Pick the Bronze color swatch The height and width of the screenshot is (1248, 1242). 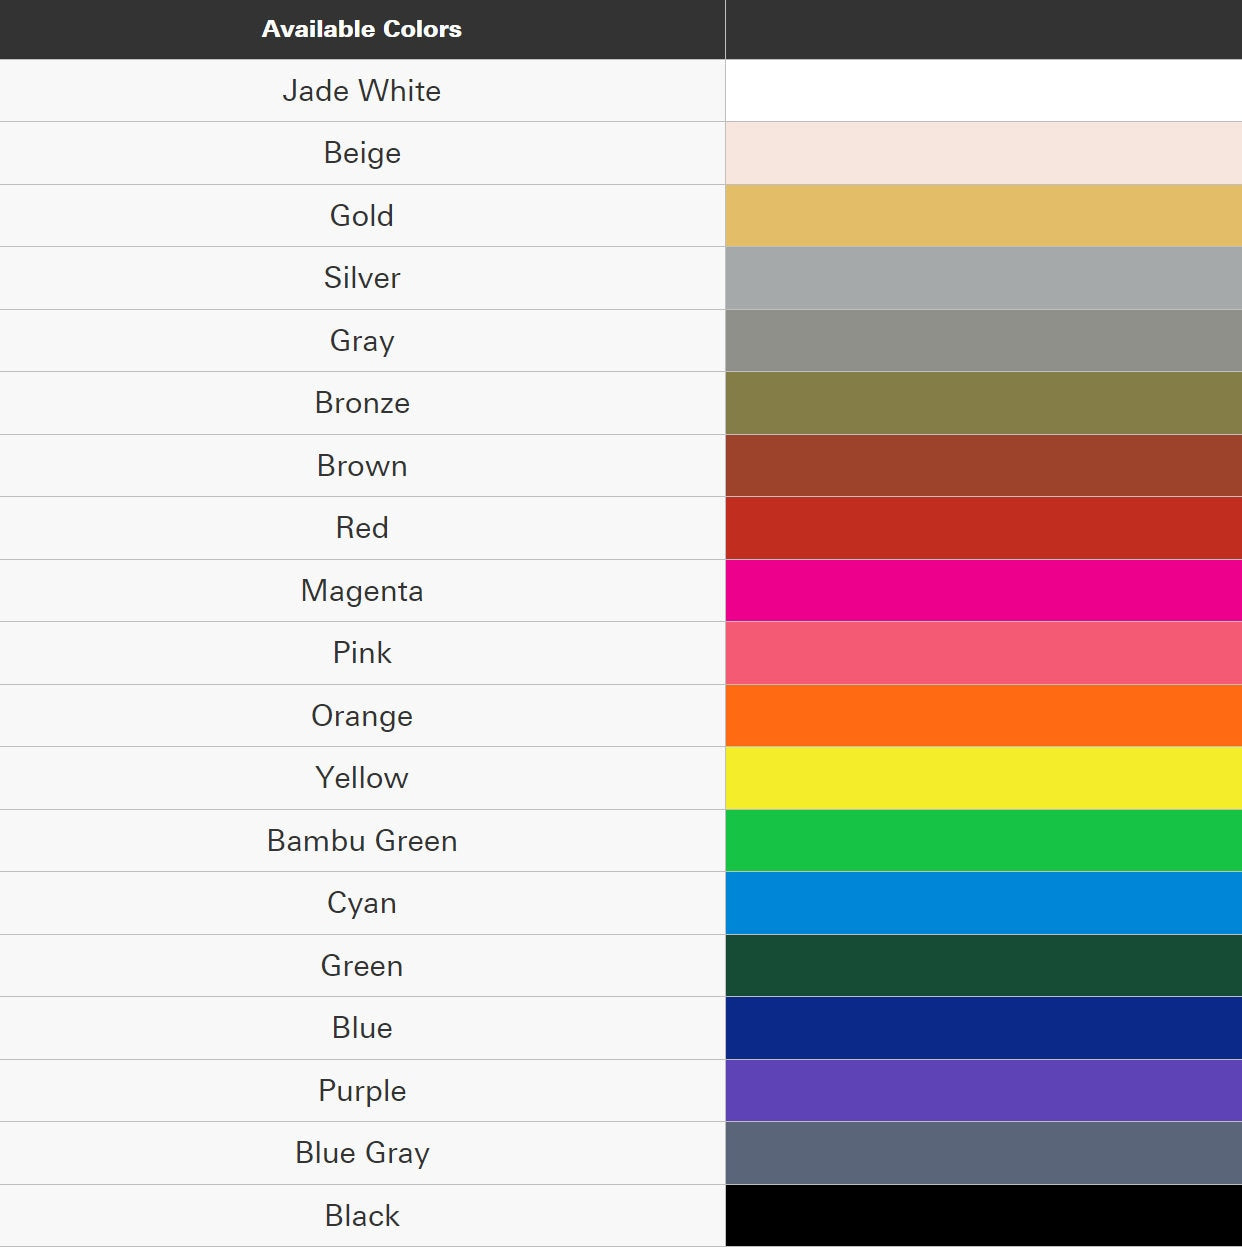click(984, 403)
